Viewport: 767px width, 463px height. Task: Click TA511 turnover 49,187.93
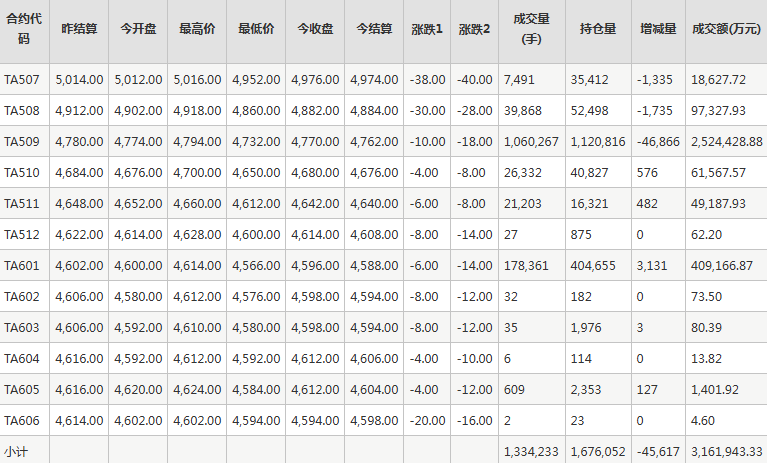(719, 203)
